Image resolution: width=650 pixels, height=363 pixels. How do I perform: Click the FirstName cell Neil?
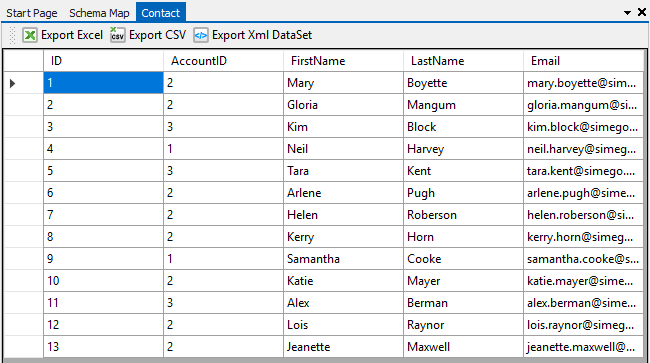click(x=343, y=149)
